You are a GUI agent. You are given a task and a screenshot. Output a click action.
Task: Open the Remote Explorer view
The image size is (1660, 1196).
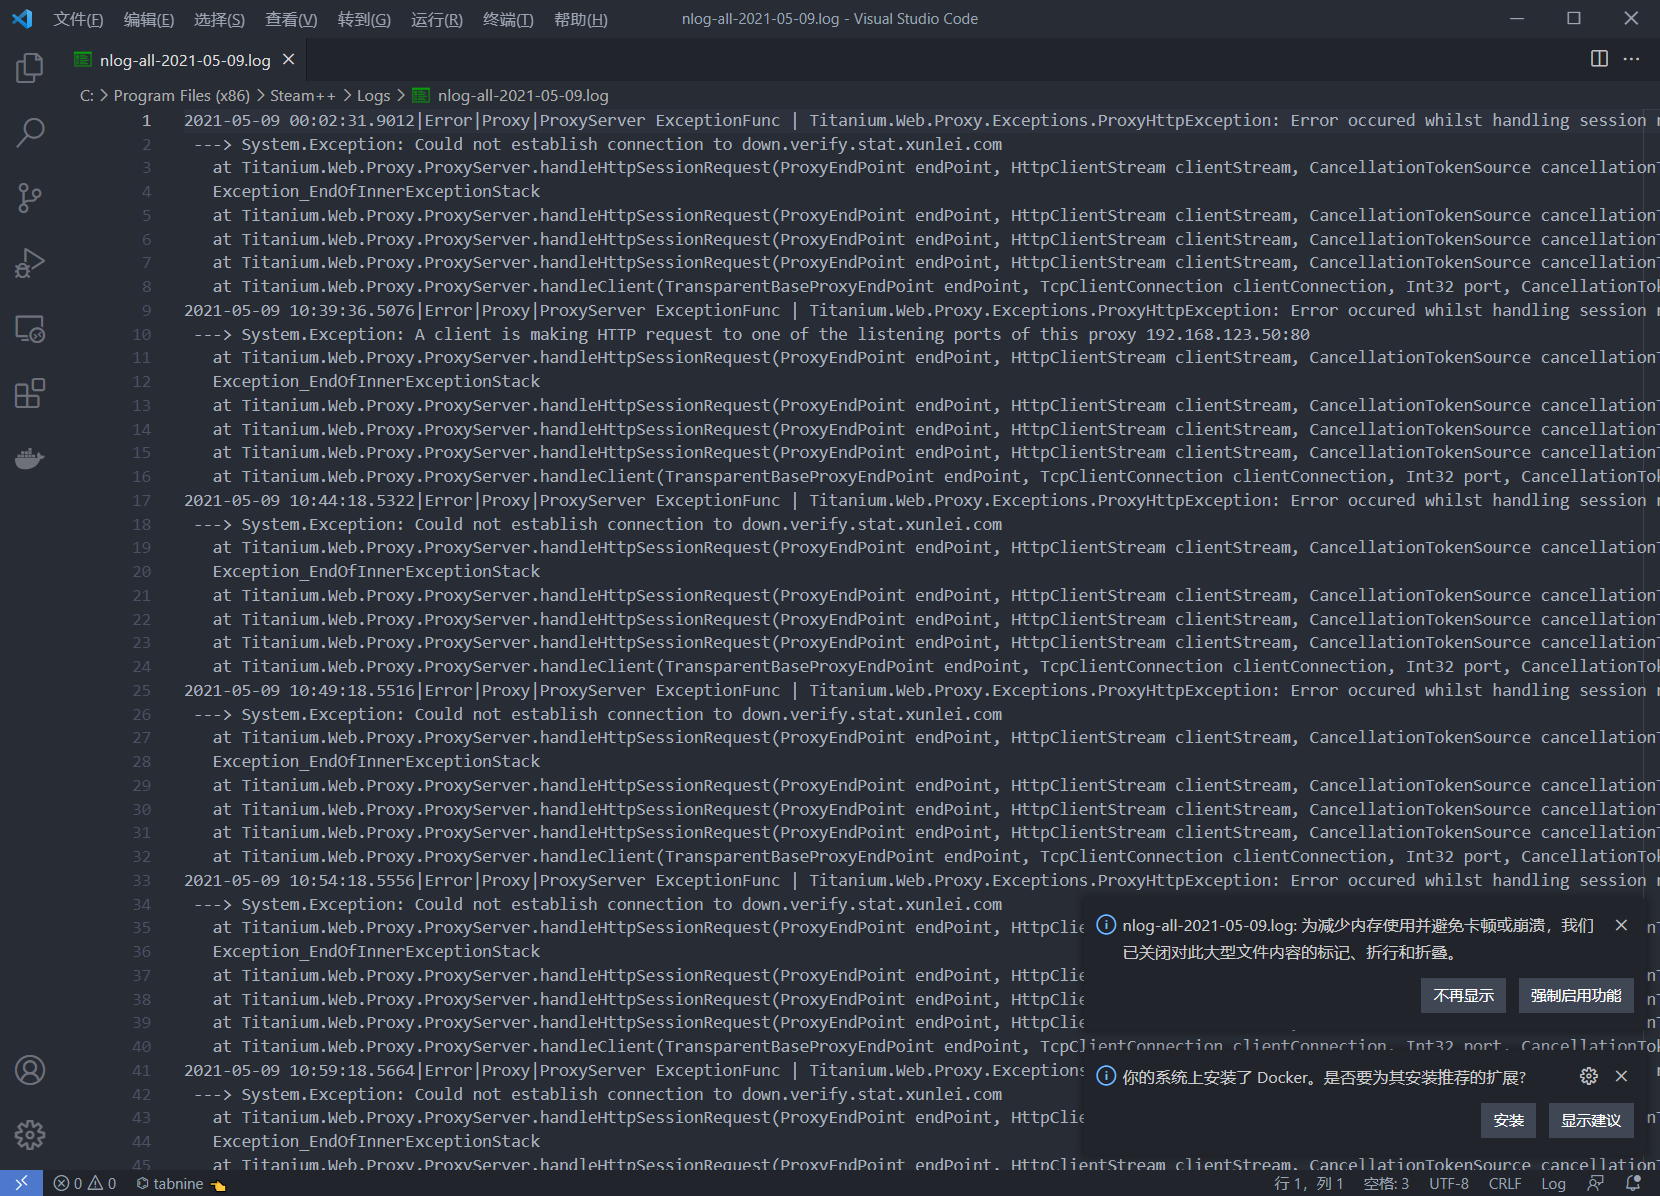30,328
